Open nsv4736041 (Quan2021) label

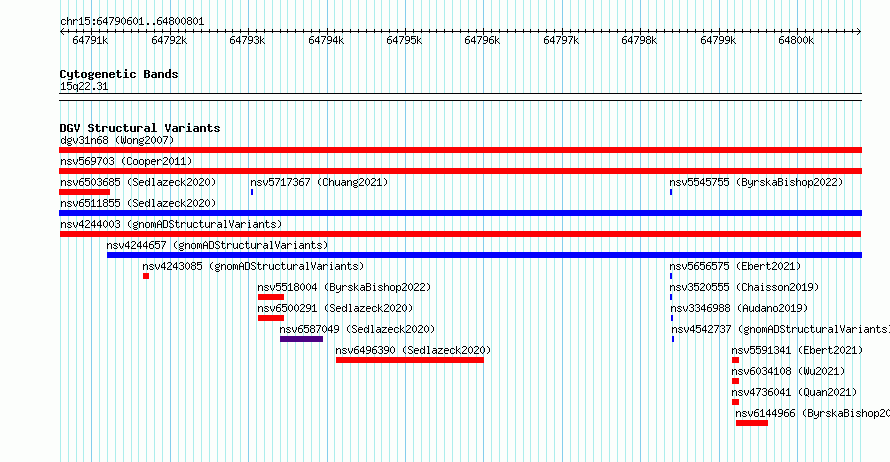(794, 392)
